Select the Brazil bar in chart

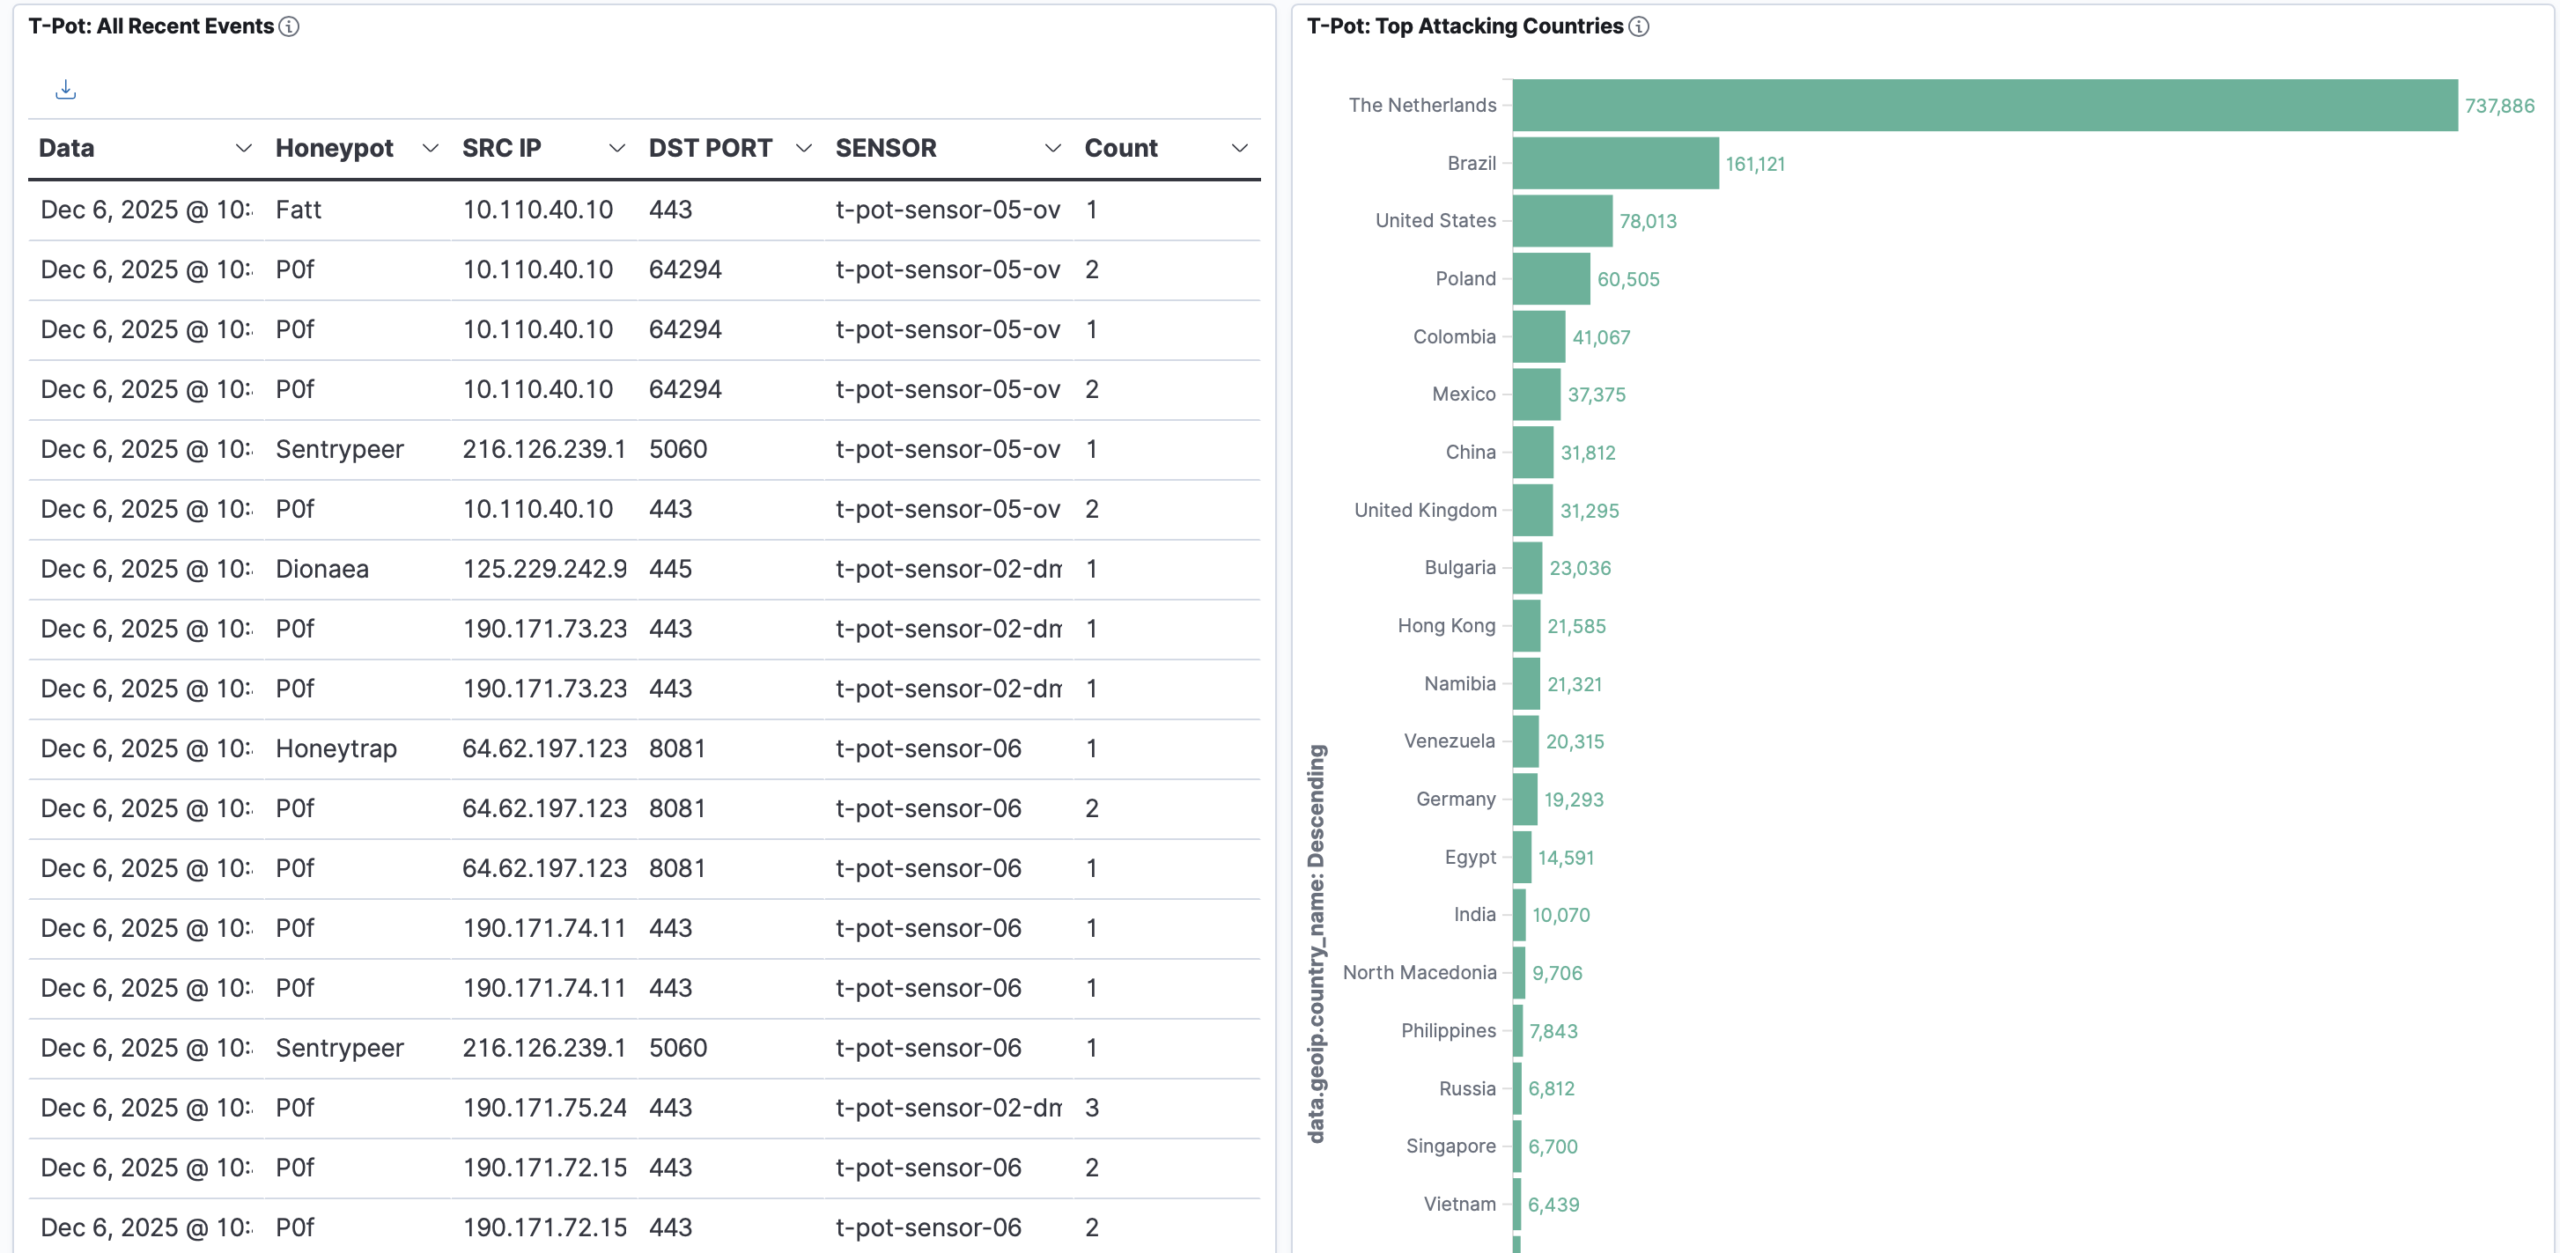[1615, 164]
